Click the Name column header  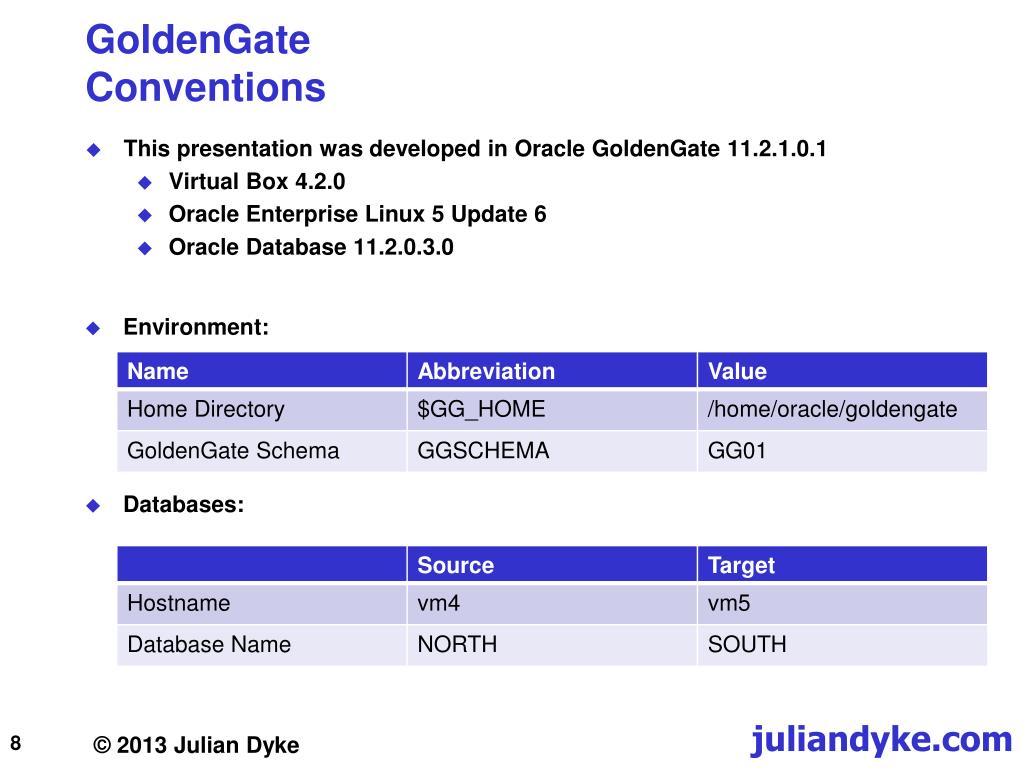[262, 370]
